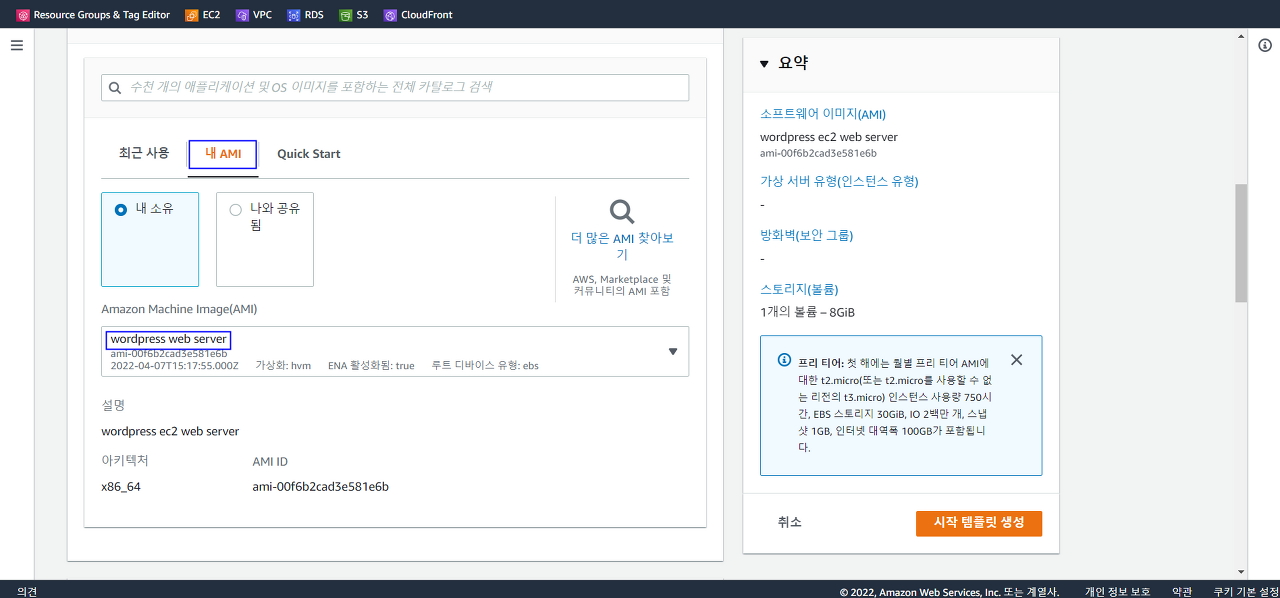Viewport: 1280px width, 598px height.
Task: Click the page vertical scrollbar thumb
Action: click(1241, 243)
